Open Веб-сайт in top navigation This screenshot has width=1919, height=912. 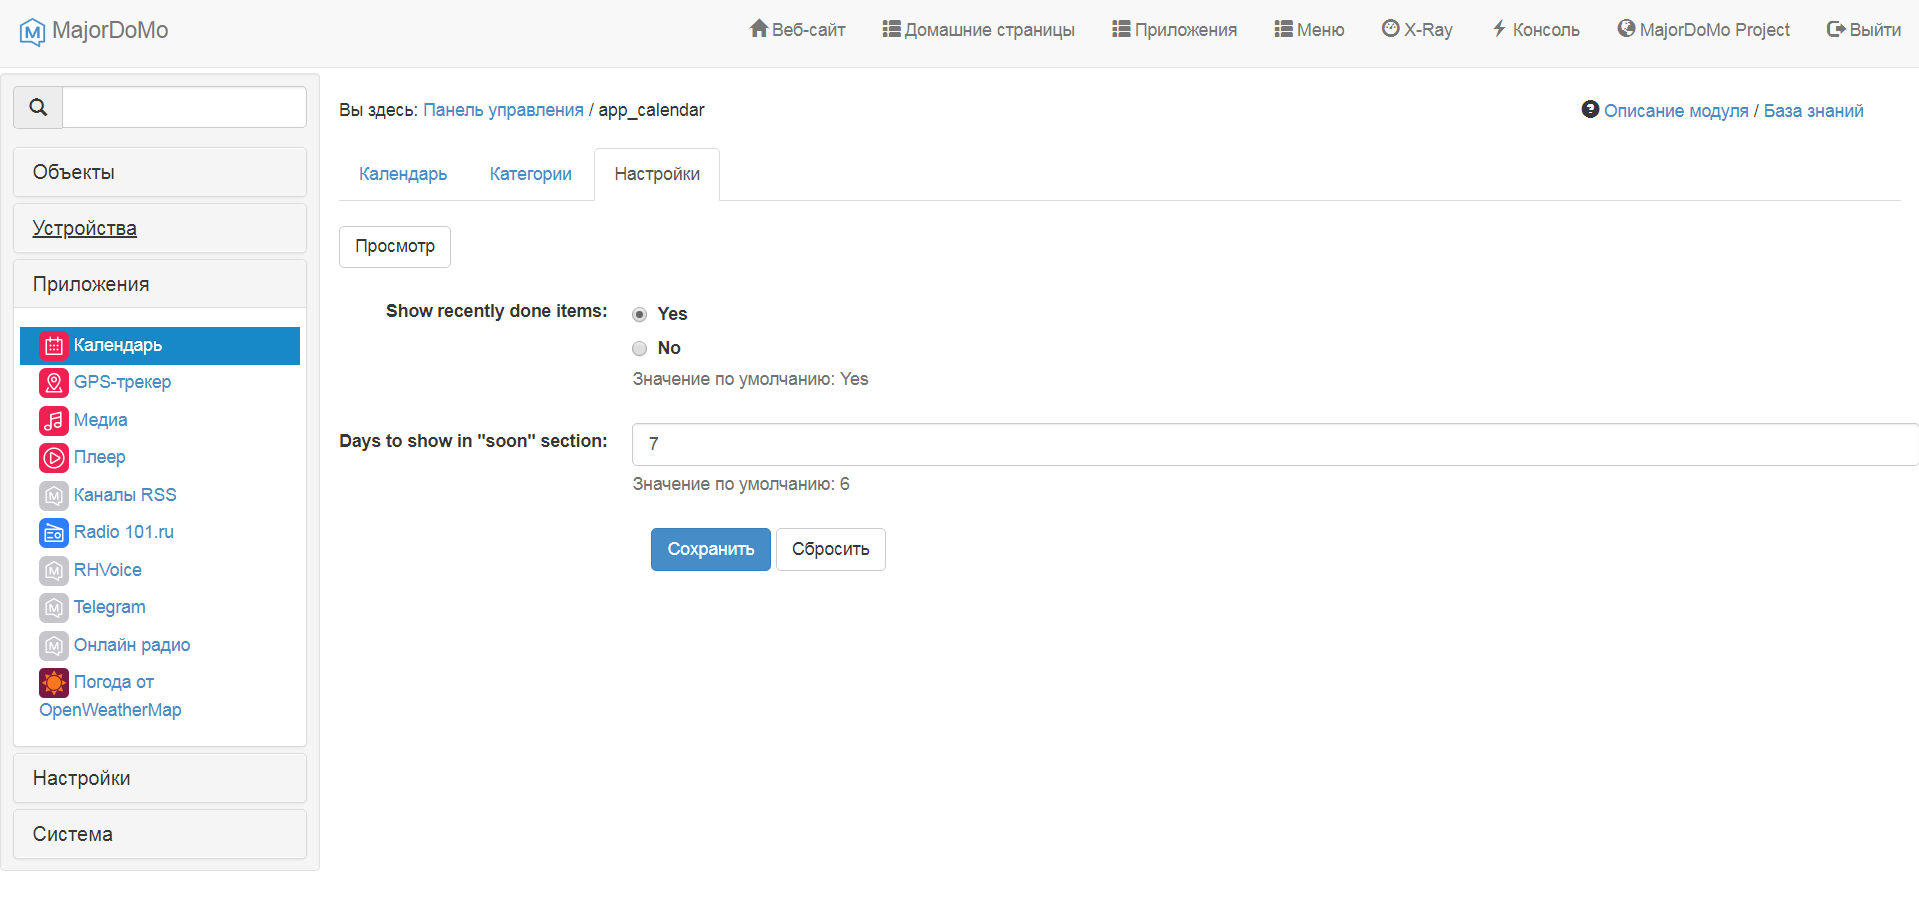coord(798,30)
